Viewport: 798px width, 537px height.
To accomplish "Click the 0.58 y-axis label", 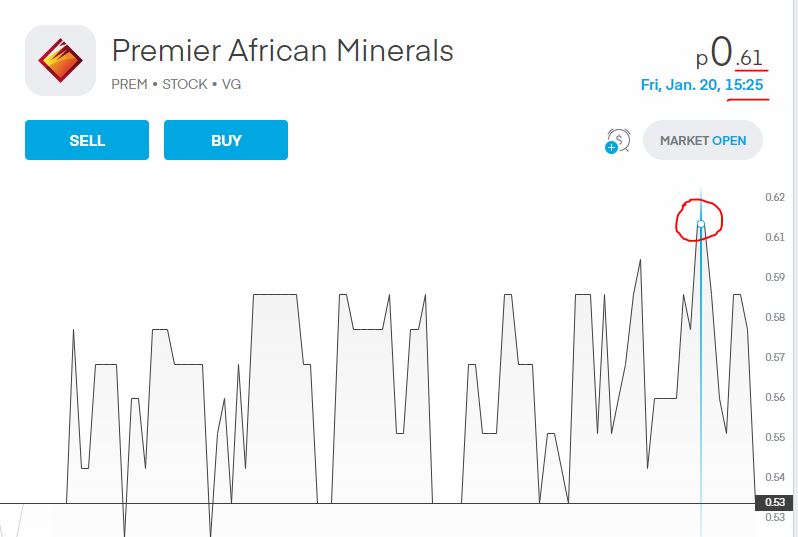I will 775,318.
